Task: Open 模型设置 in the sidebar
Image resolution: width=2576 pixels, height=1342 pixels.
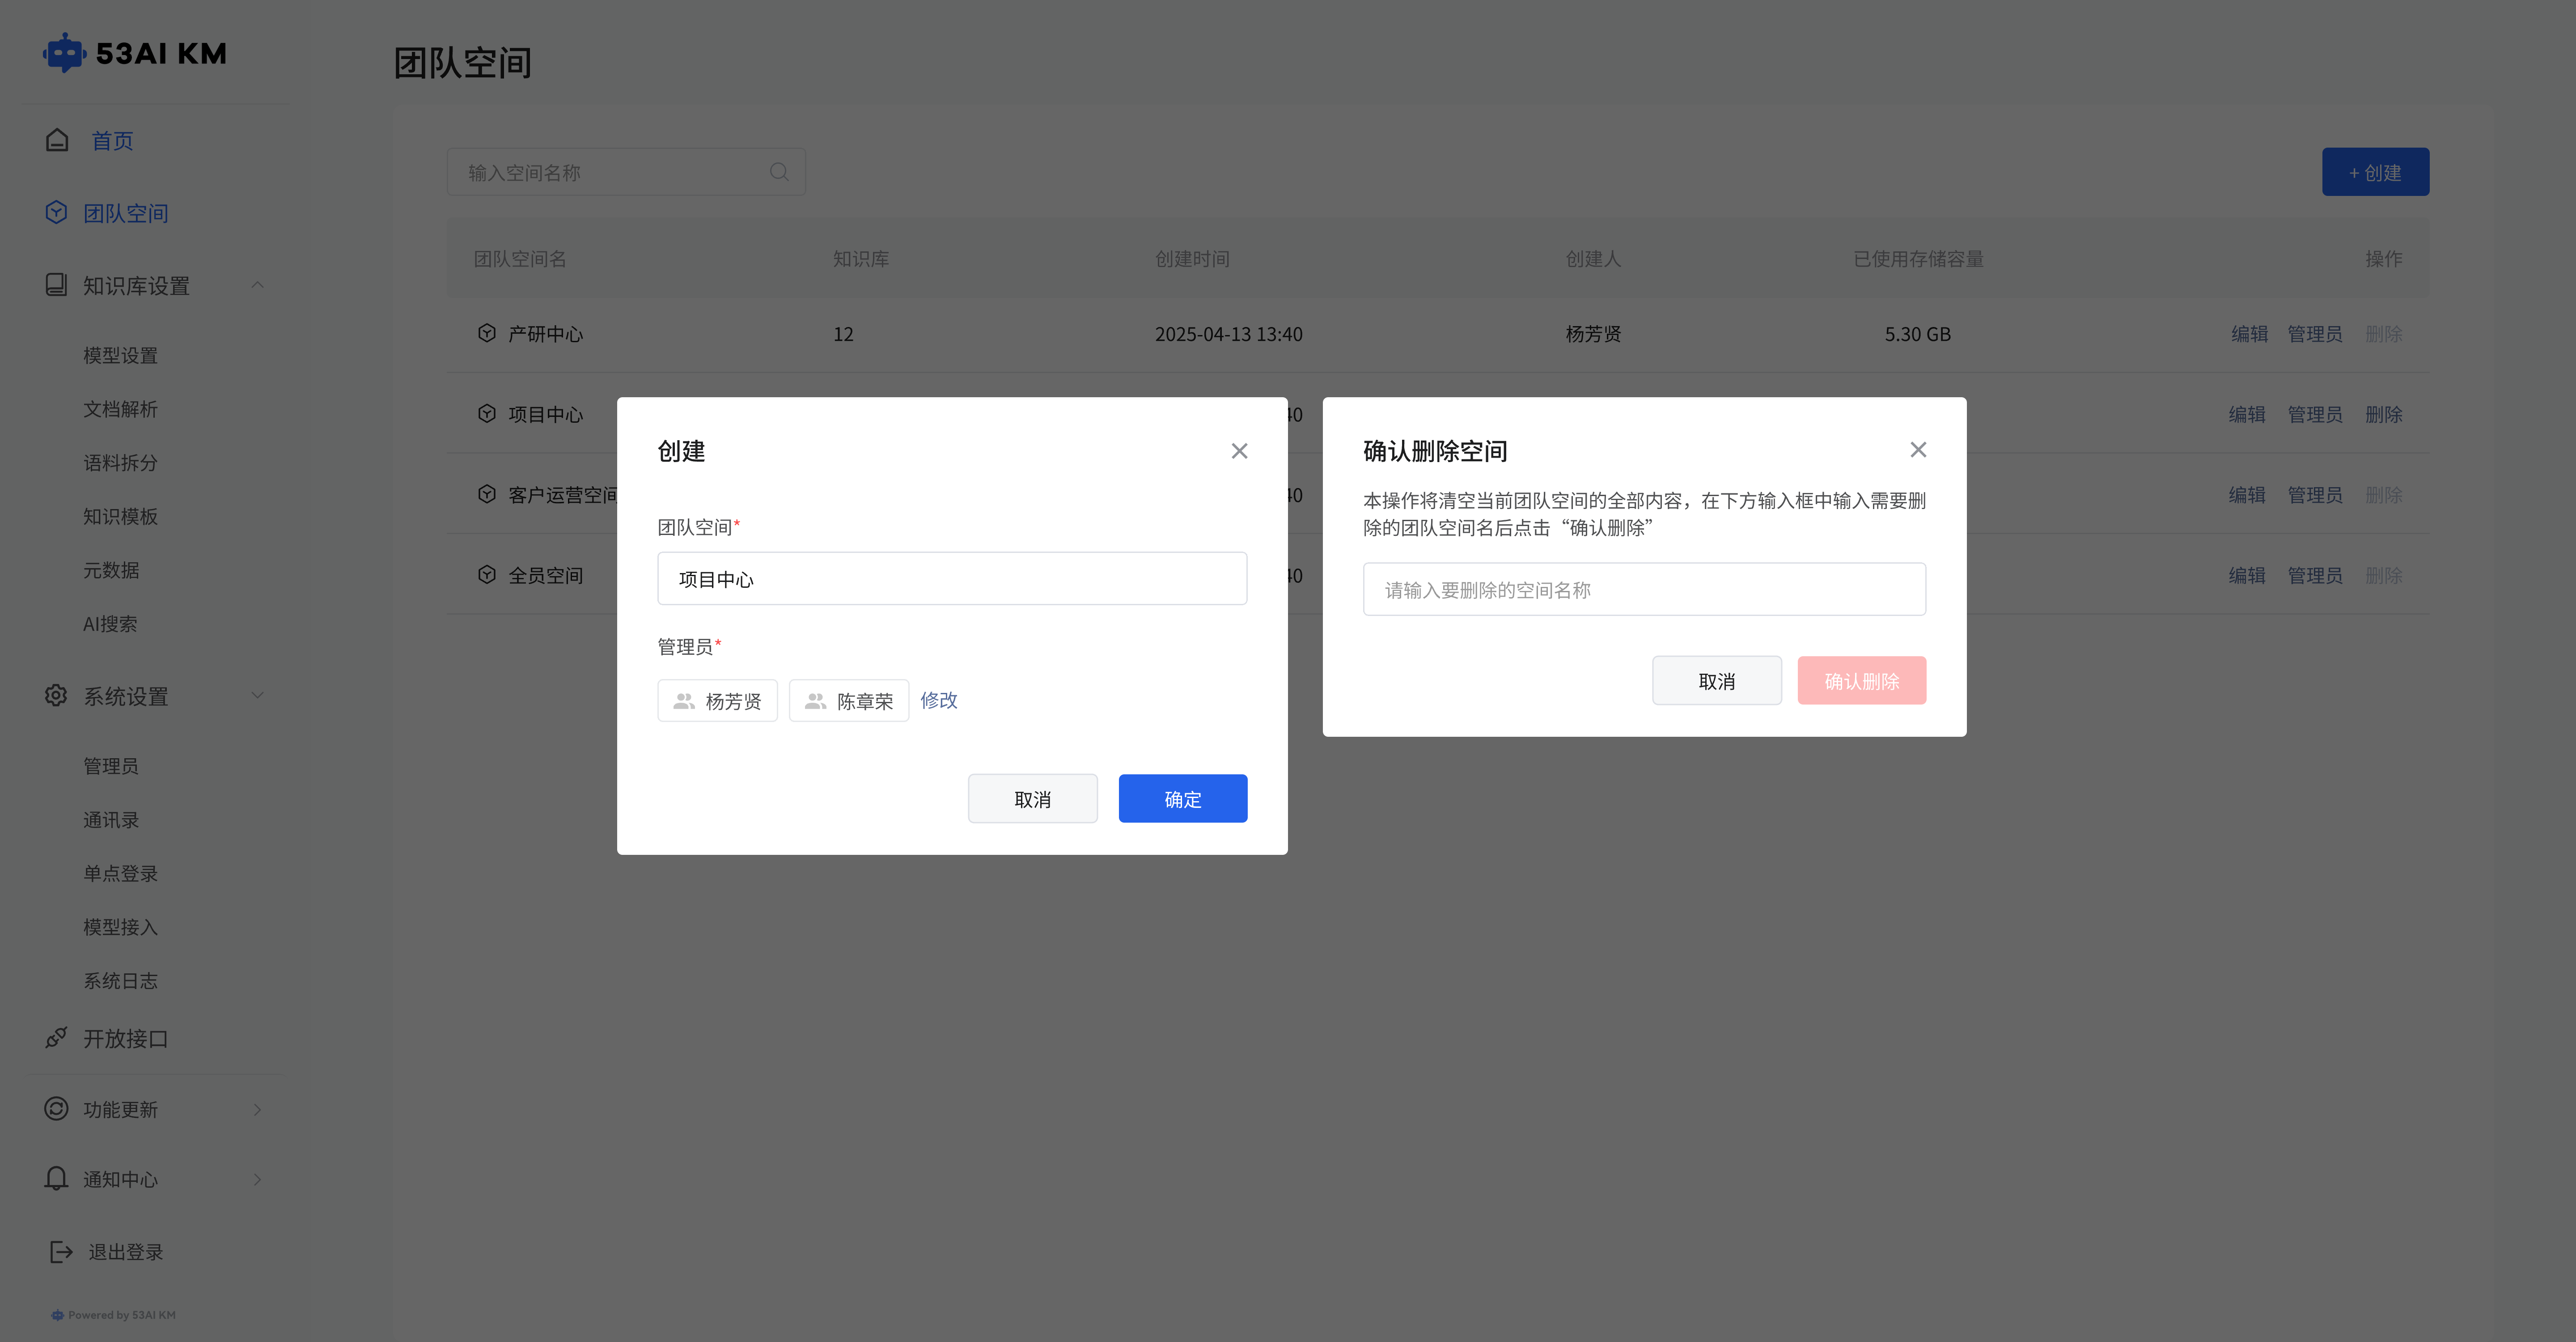Action: coord(120,355)
